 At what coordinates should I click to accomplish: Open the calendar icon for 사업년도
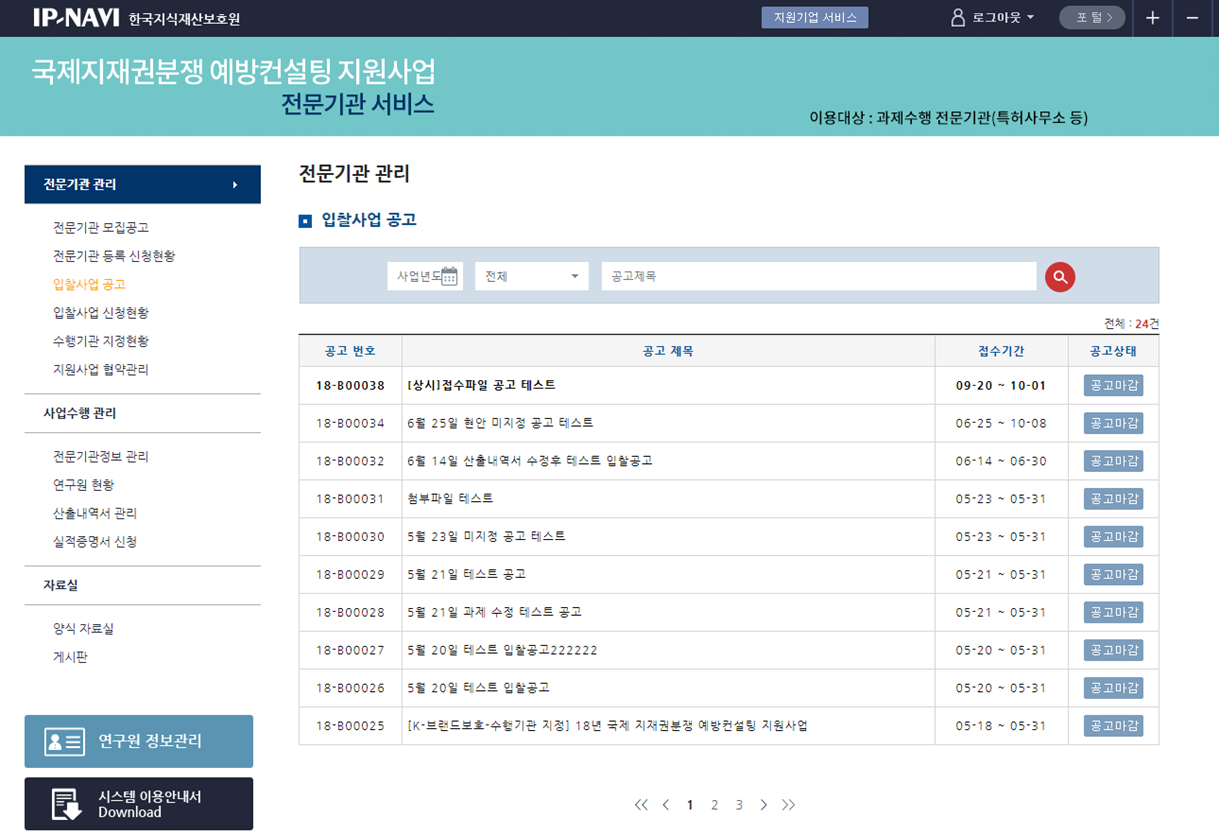(449, 276)
